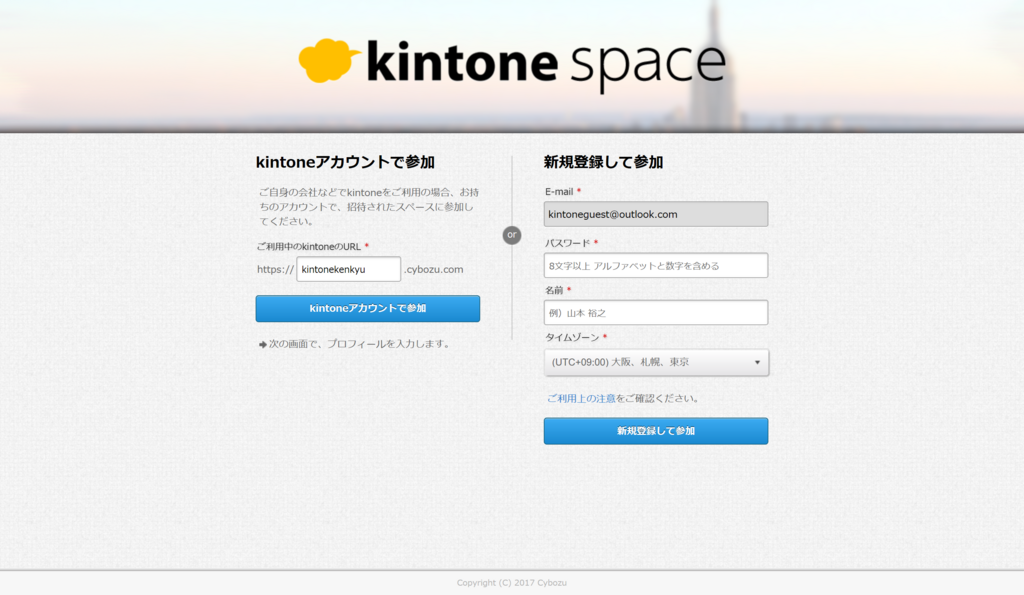Click the パスワード label
This screenshot has height=595, width=1024.
point(568,243)
